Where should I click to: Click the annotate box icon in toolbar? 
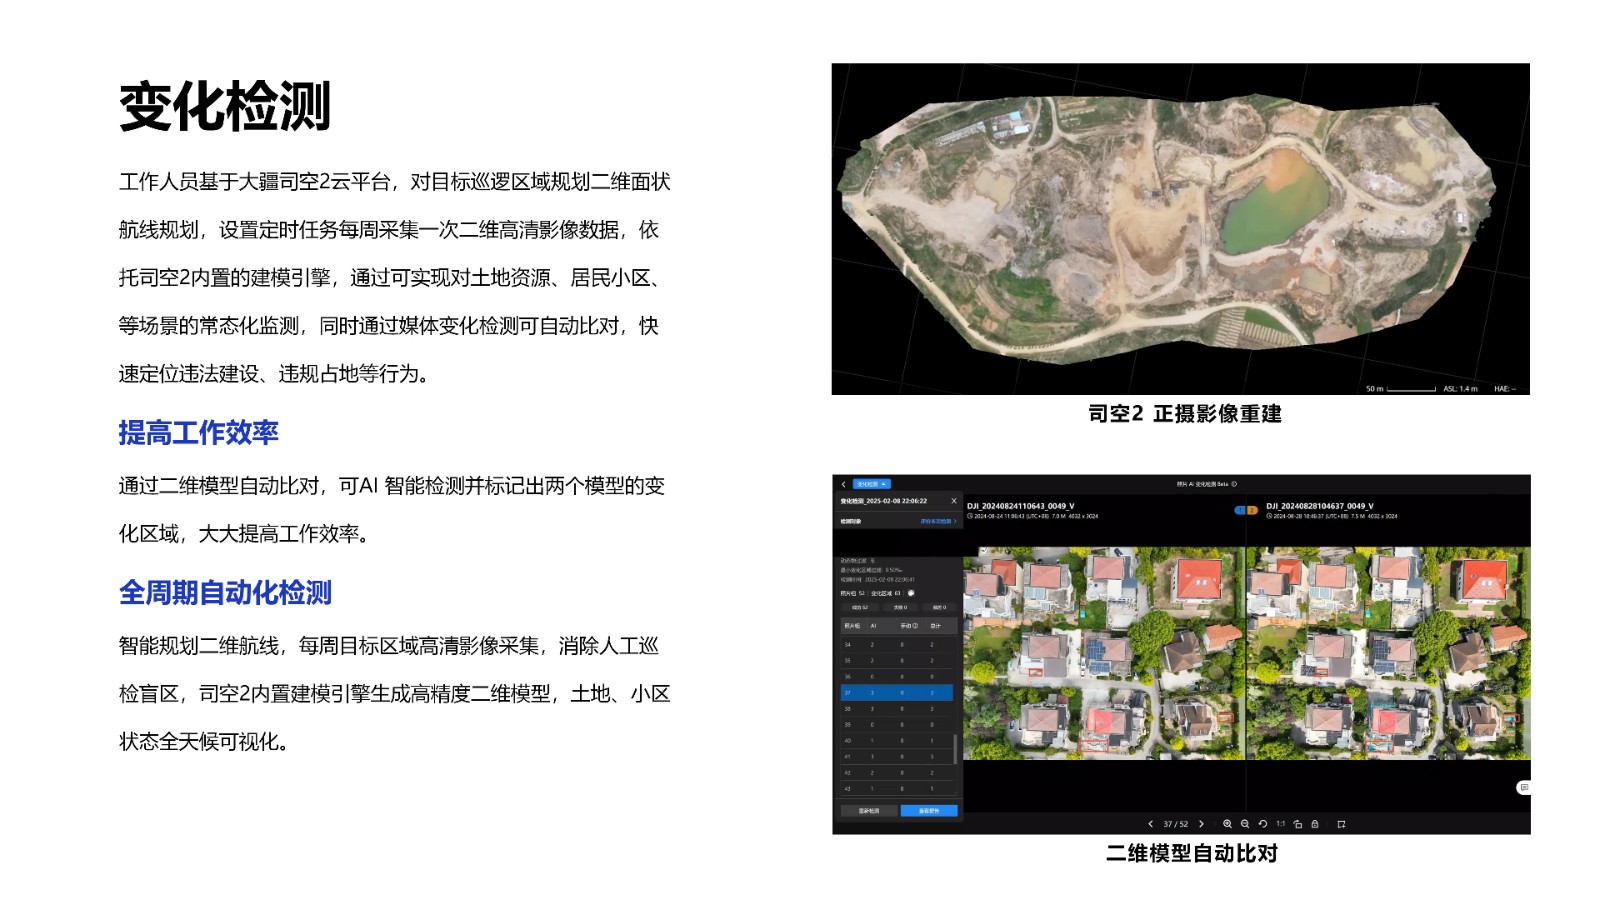[x=1341, y=824]
